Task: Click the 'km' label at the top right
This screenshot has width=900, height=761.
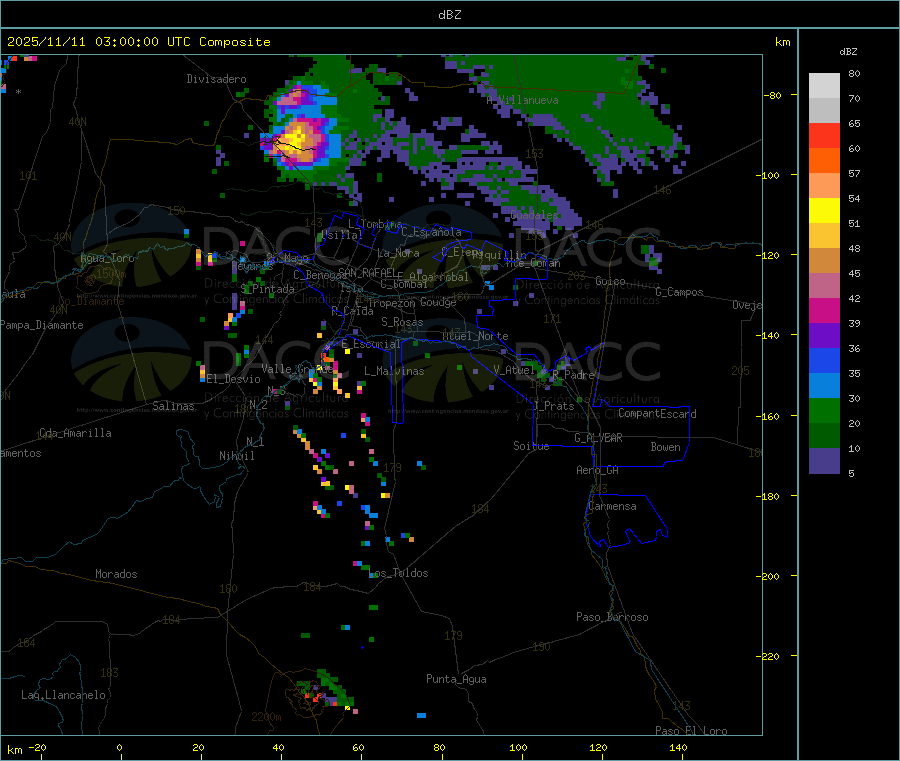Action: coord(782,42)
